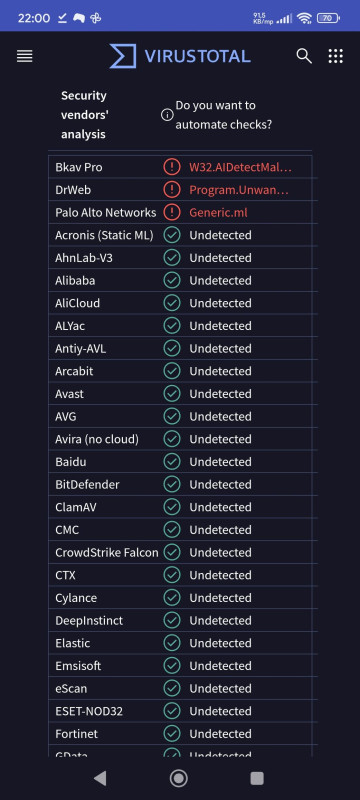Viewport: 360px width, 800px height.
Task: Select the CrowdStrike Falcon vendor row
Action: 183,553
